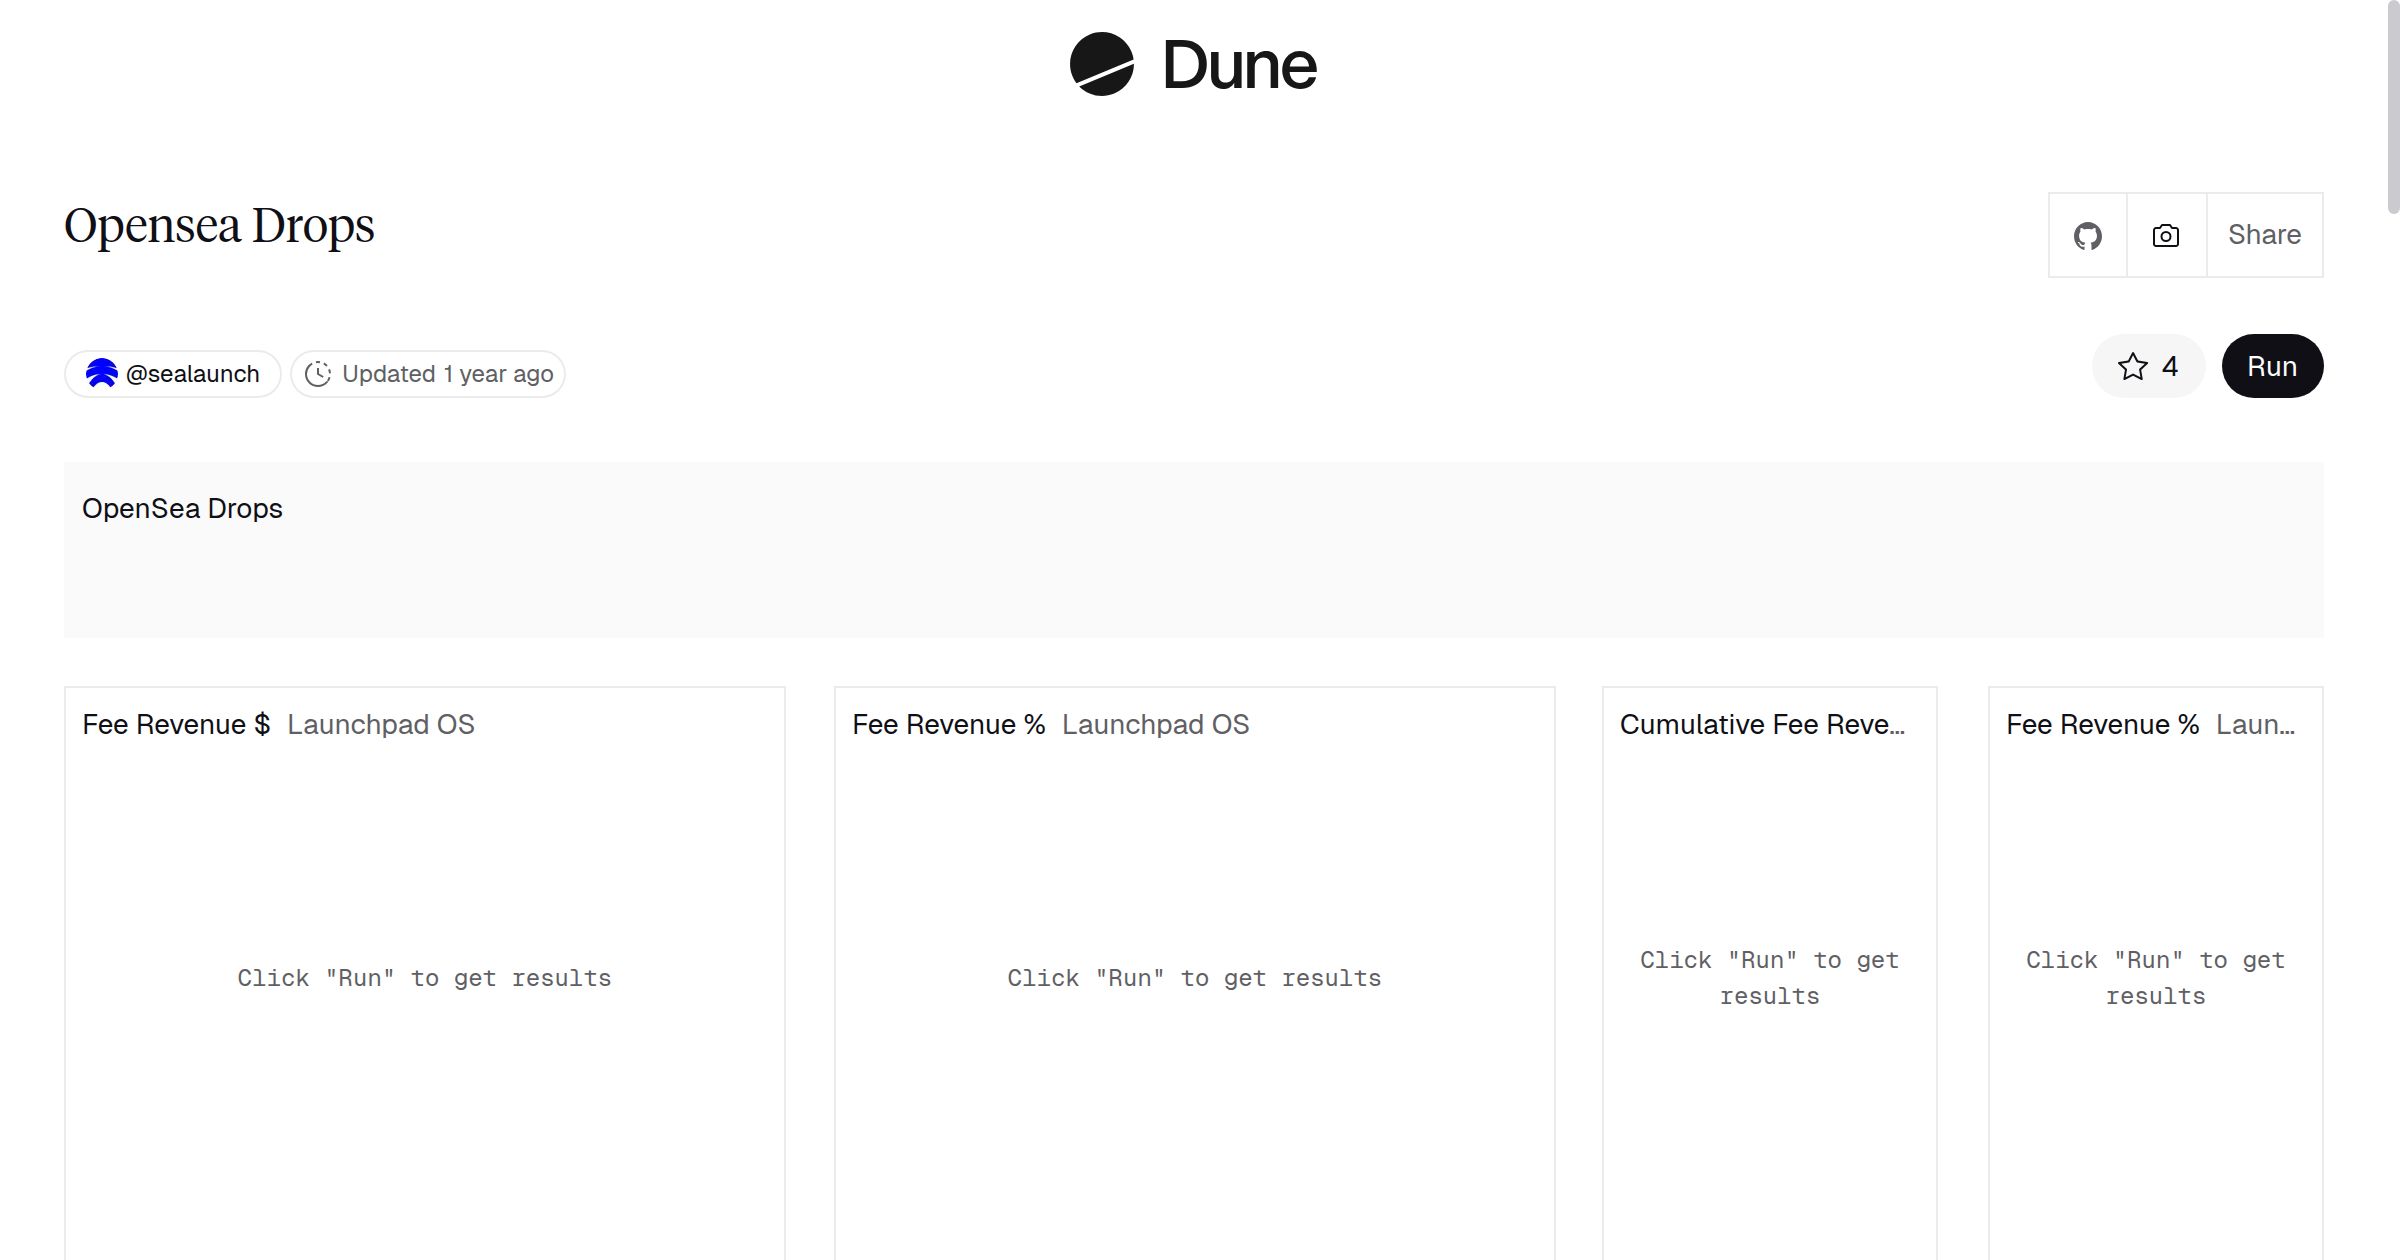Viewport: 2400px width, 1260px height.
Task: Click the OpenSea Drops description text box
Action: (1193, 550)
